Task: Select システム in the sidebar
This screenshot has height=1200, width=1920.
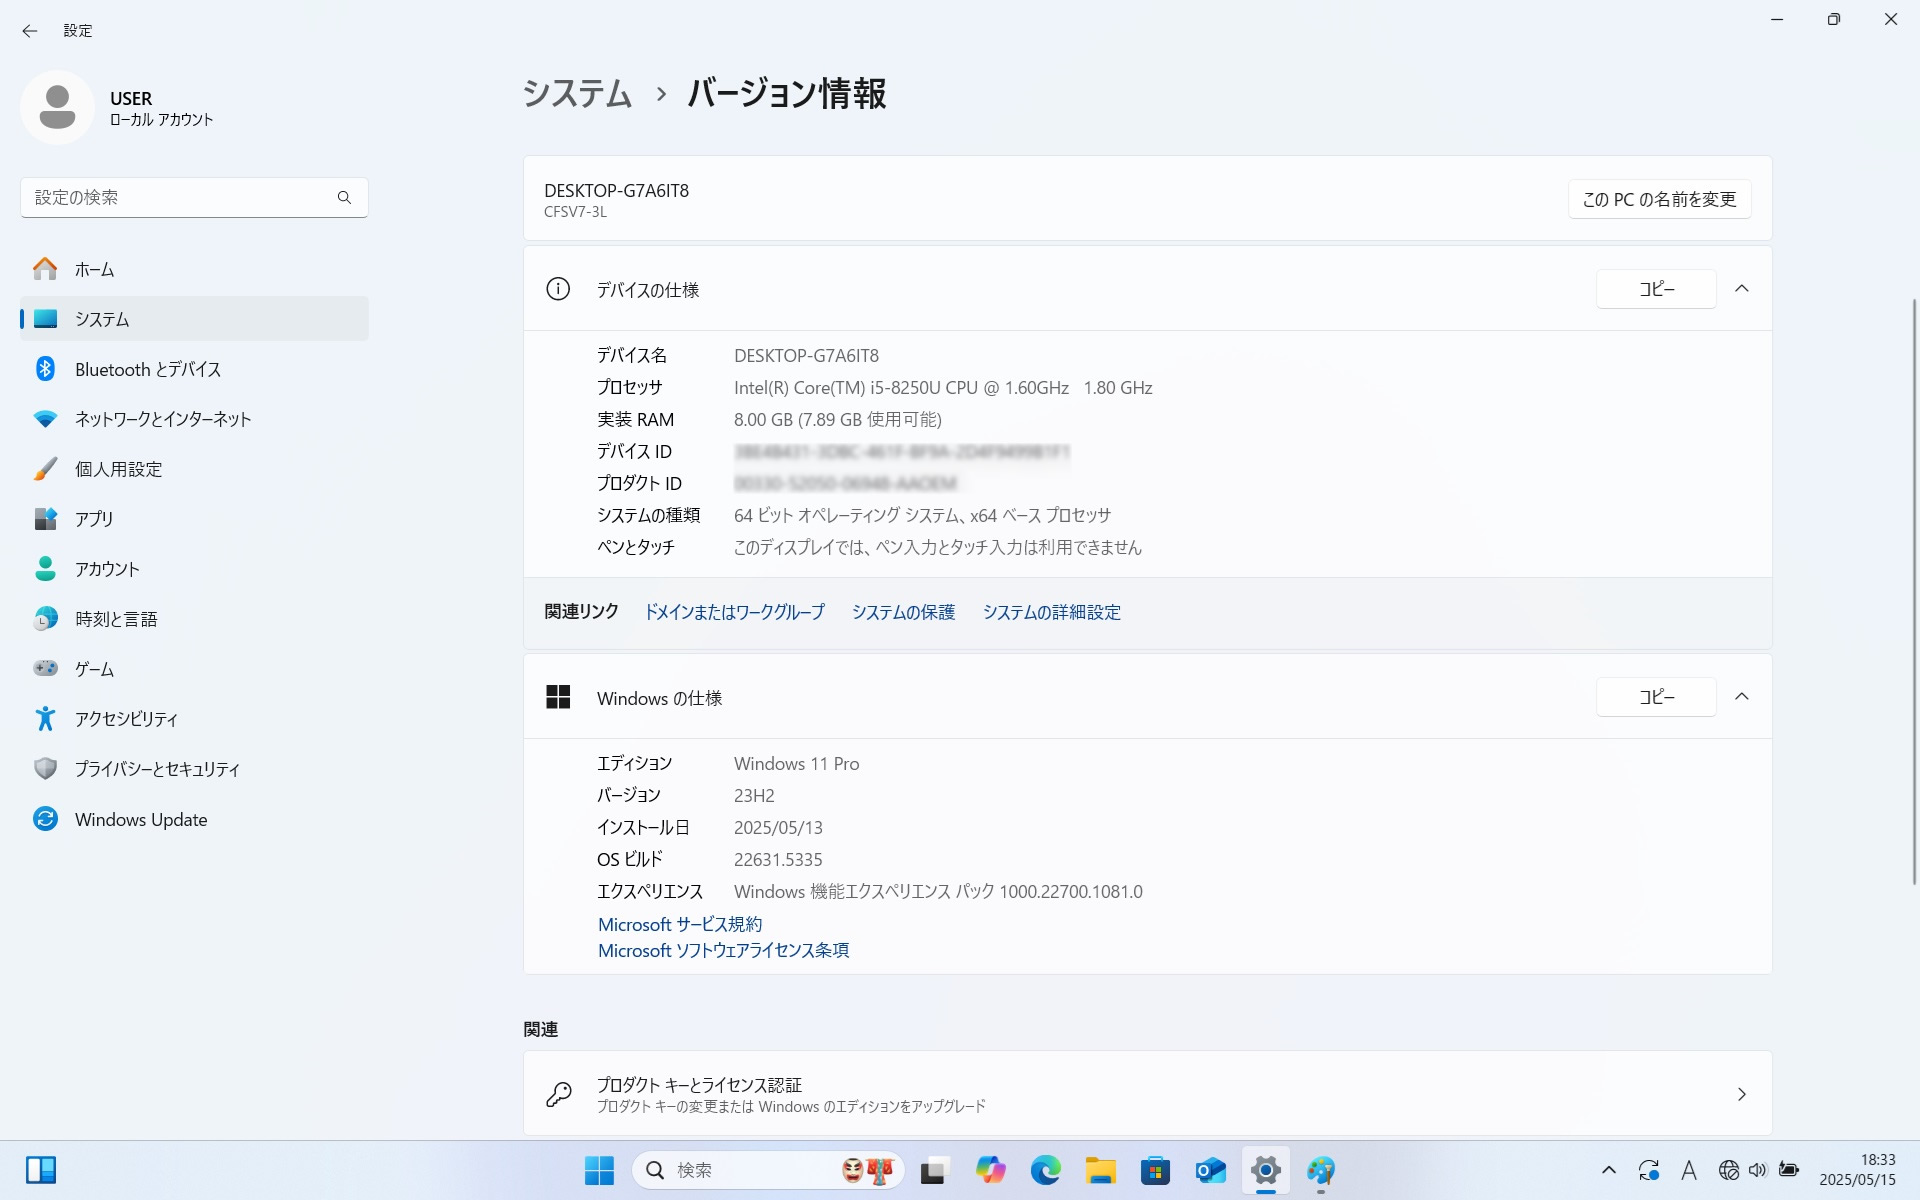Action: (194, 319)
